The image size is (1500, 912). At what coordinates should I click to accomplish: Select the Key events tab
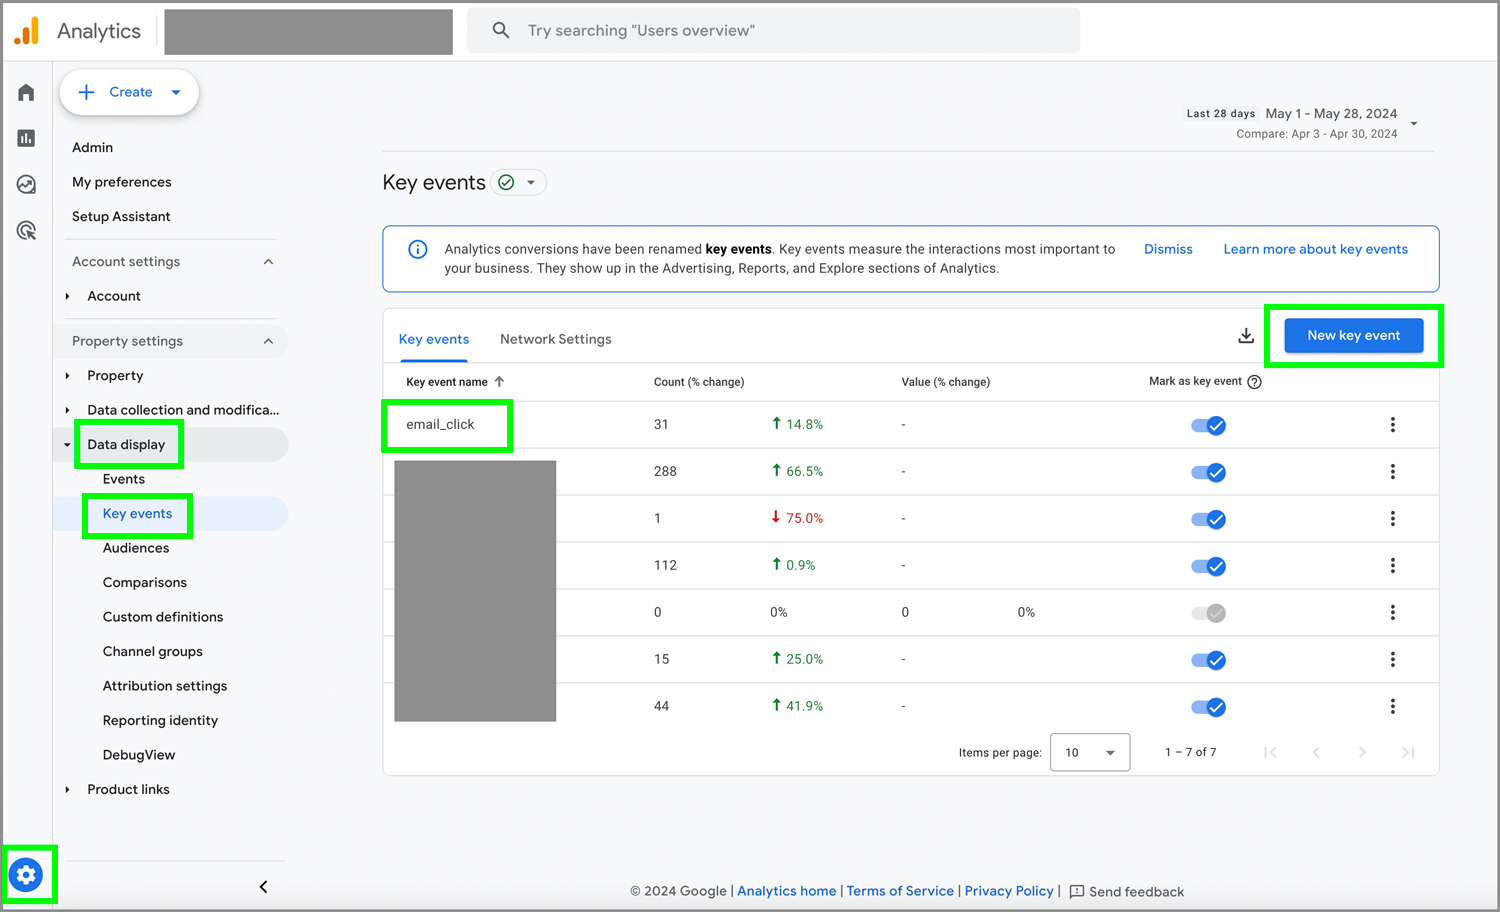[x=434, y=339]
